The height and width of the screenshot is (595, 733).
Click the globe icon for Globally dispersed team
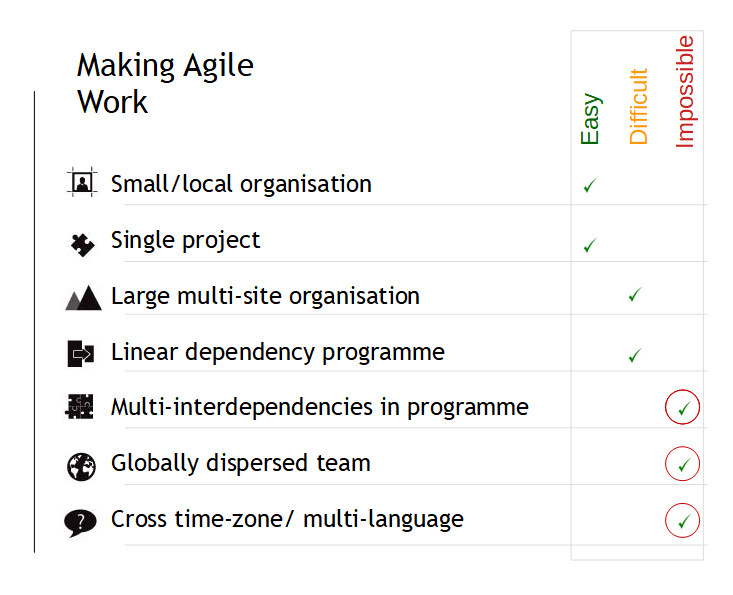[x=81, y=466]
